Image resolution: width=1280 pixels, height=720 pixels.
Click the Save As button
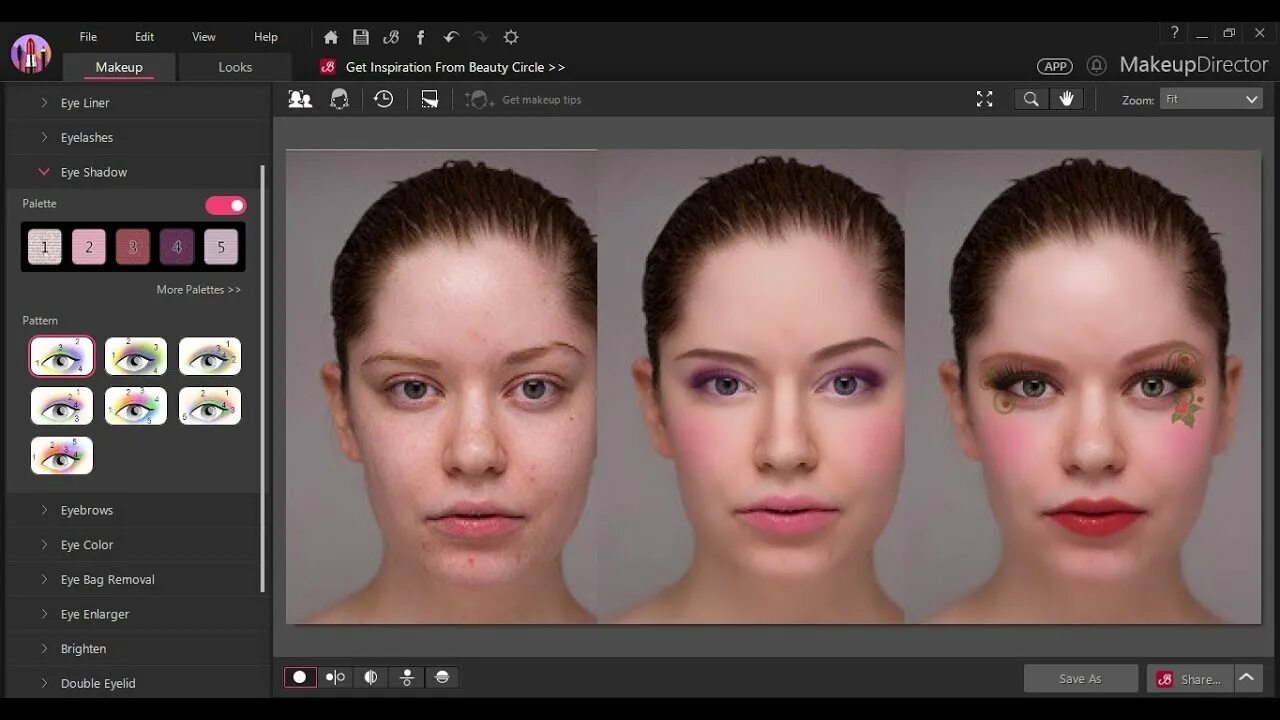(1081, 678)
